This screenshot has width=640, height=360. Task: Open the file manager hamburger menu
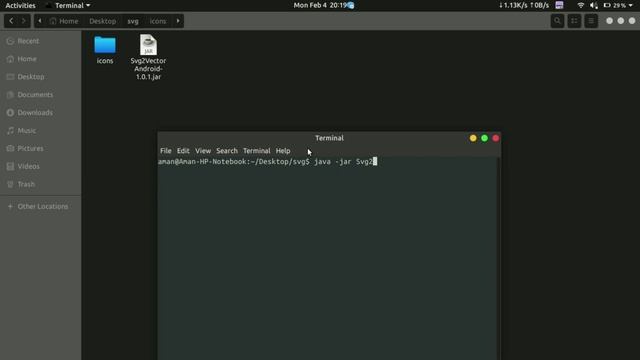tap(591, 21)
